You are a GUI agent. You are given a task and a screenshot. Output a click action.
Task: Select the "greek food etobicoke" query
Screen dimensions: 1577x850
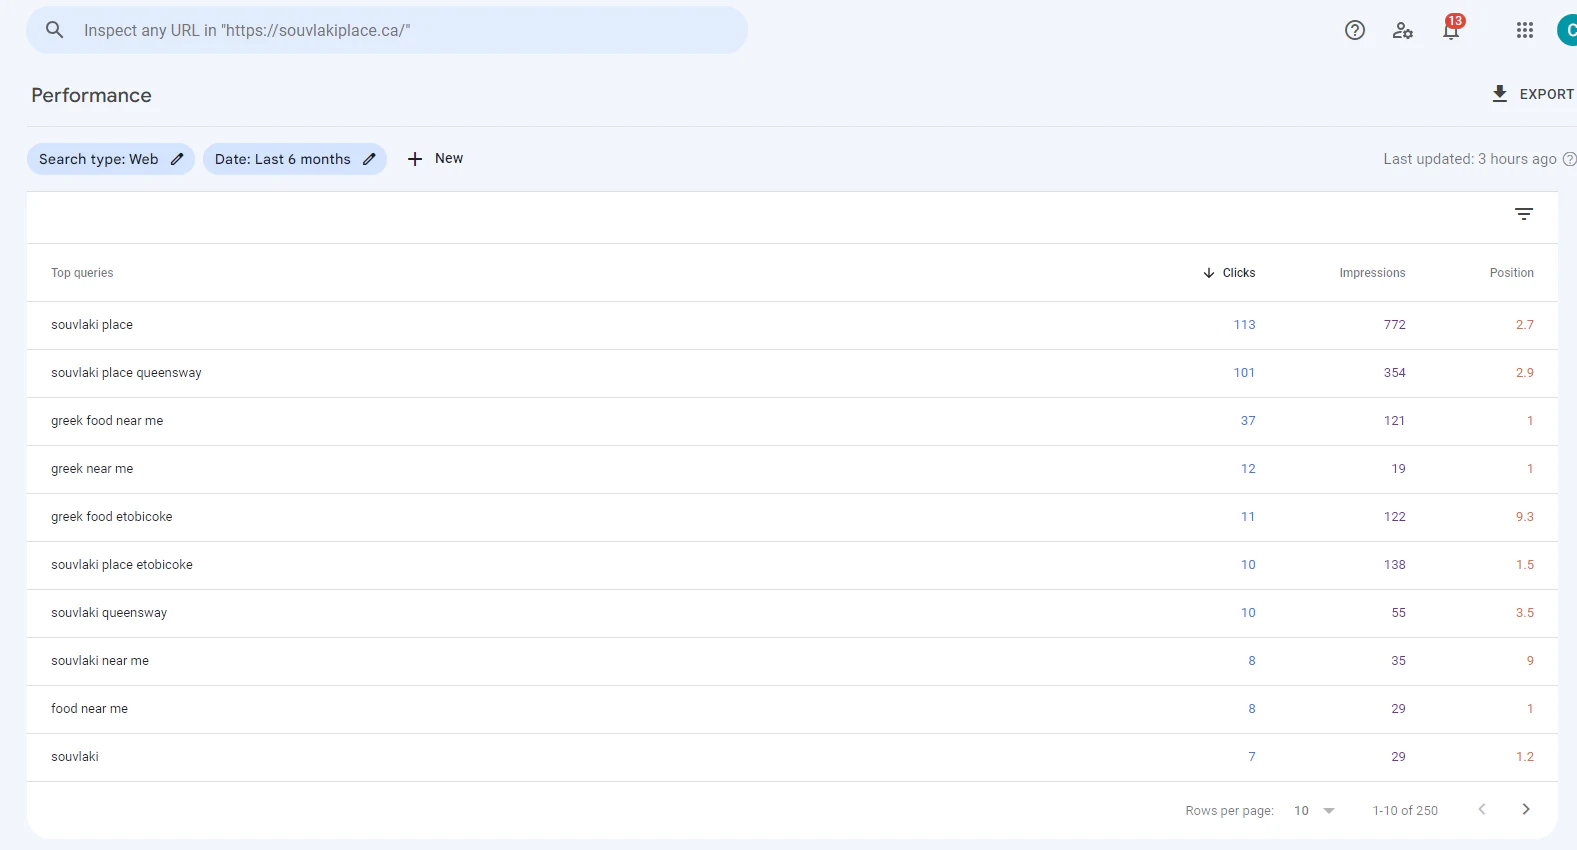click(x=112, y=517)
